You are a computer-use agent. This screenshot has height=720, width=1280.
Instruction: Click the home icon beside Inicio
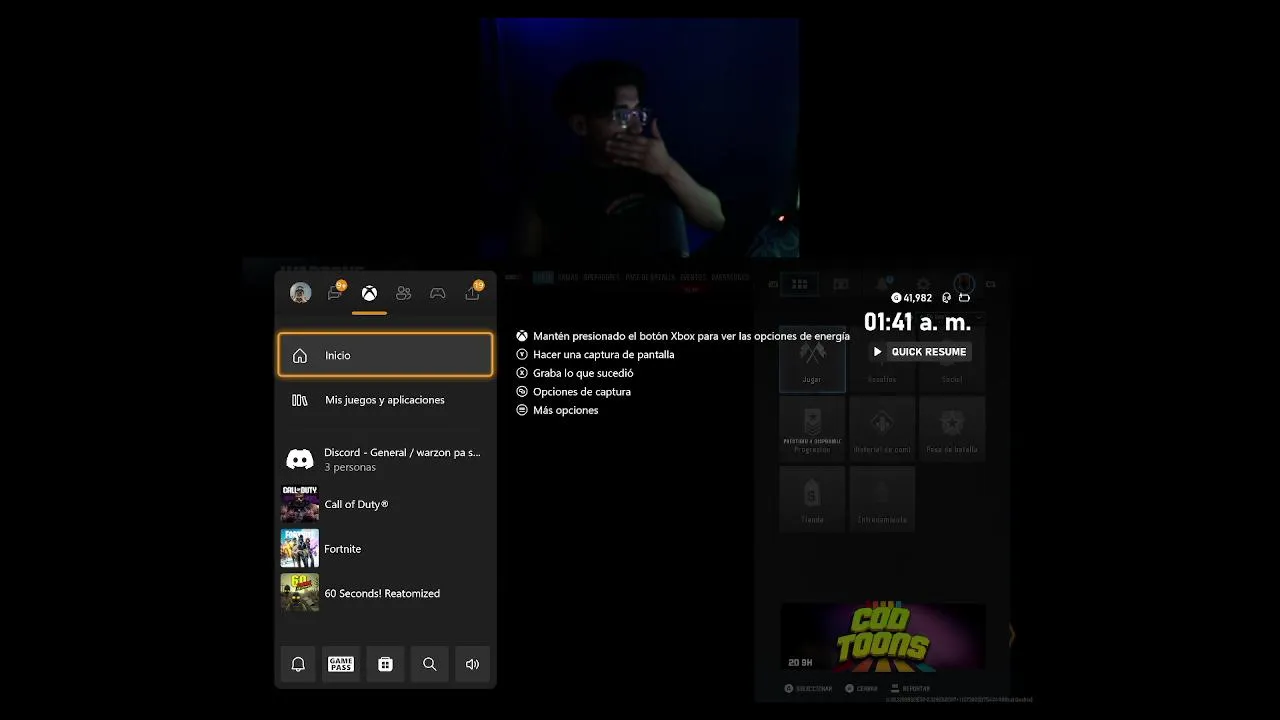tap(300, 356)
